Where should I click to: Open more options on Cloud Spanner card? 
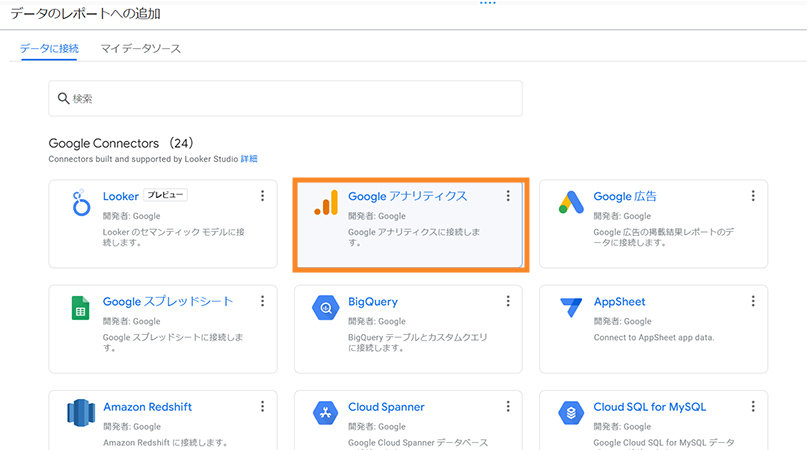[x=508, y=407]
